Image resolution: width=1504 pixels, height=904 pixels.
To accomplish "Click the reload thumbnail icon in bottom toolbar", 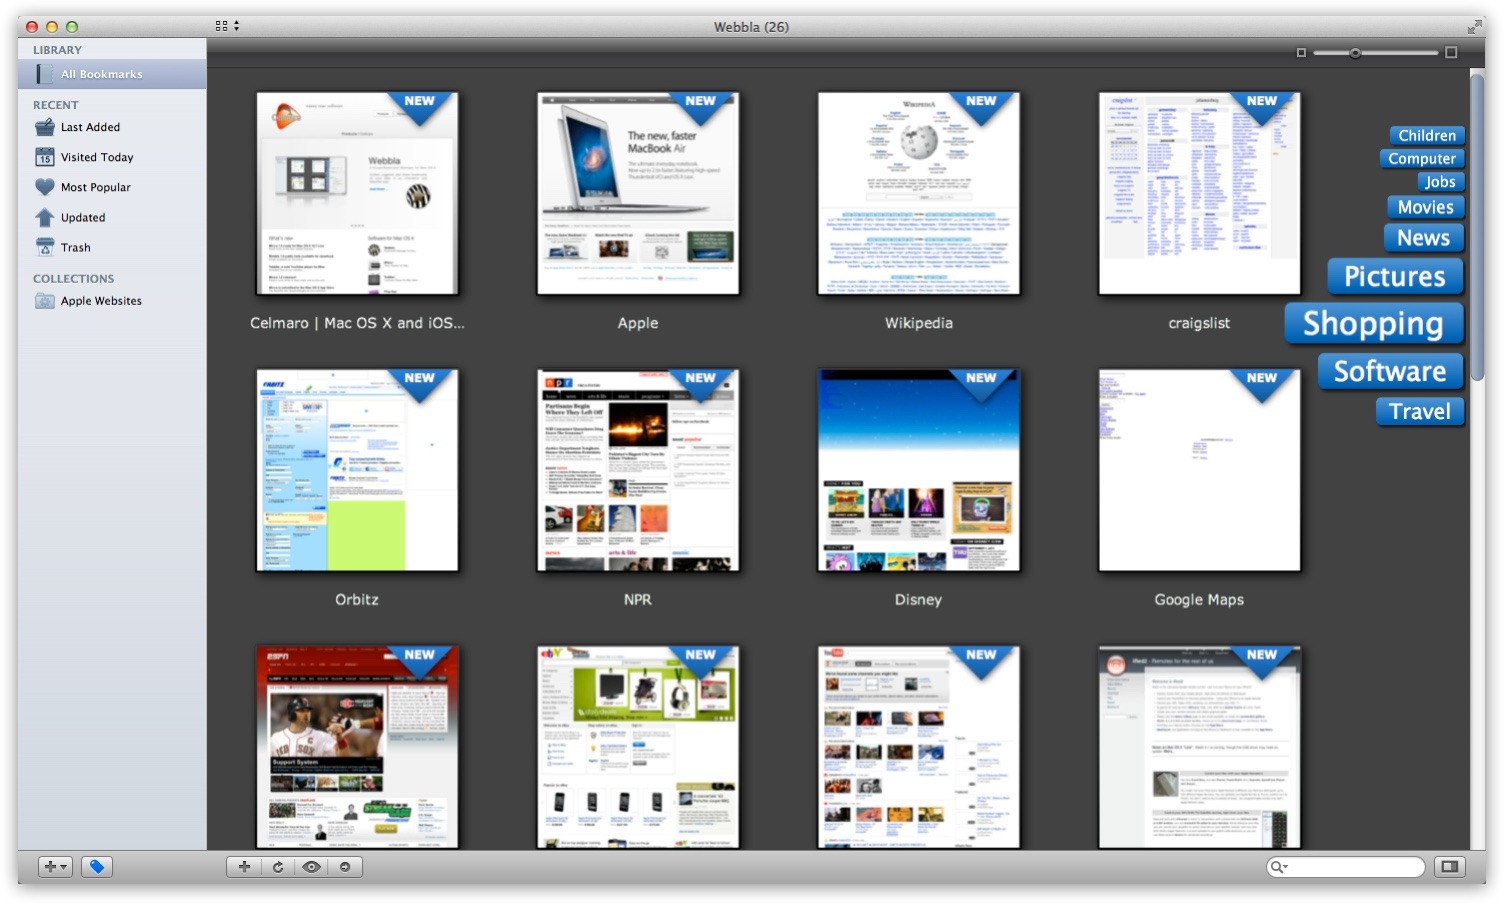I will pos(278,866).
